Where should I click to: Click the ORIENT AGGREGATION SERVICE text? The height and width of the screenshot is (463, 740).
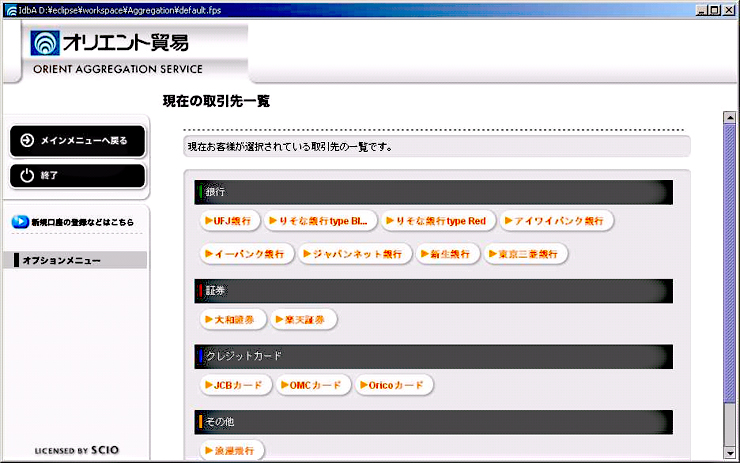click(x=118, y=69)
